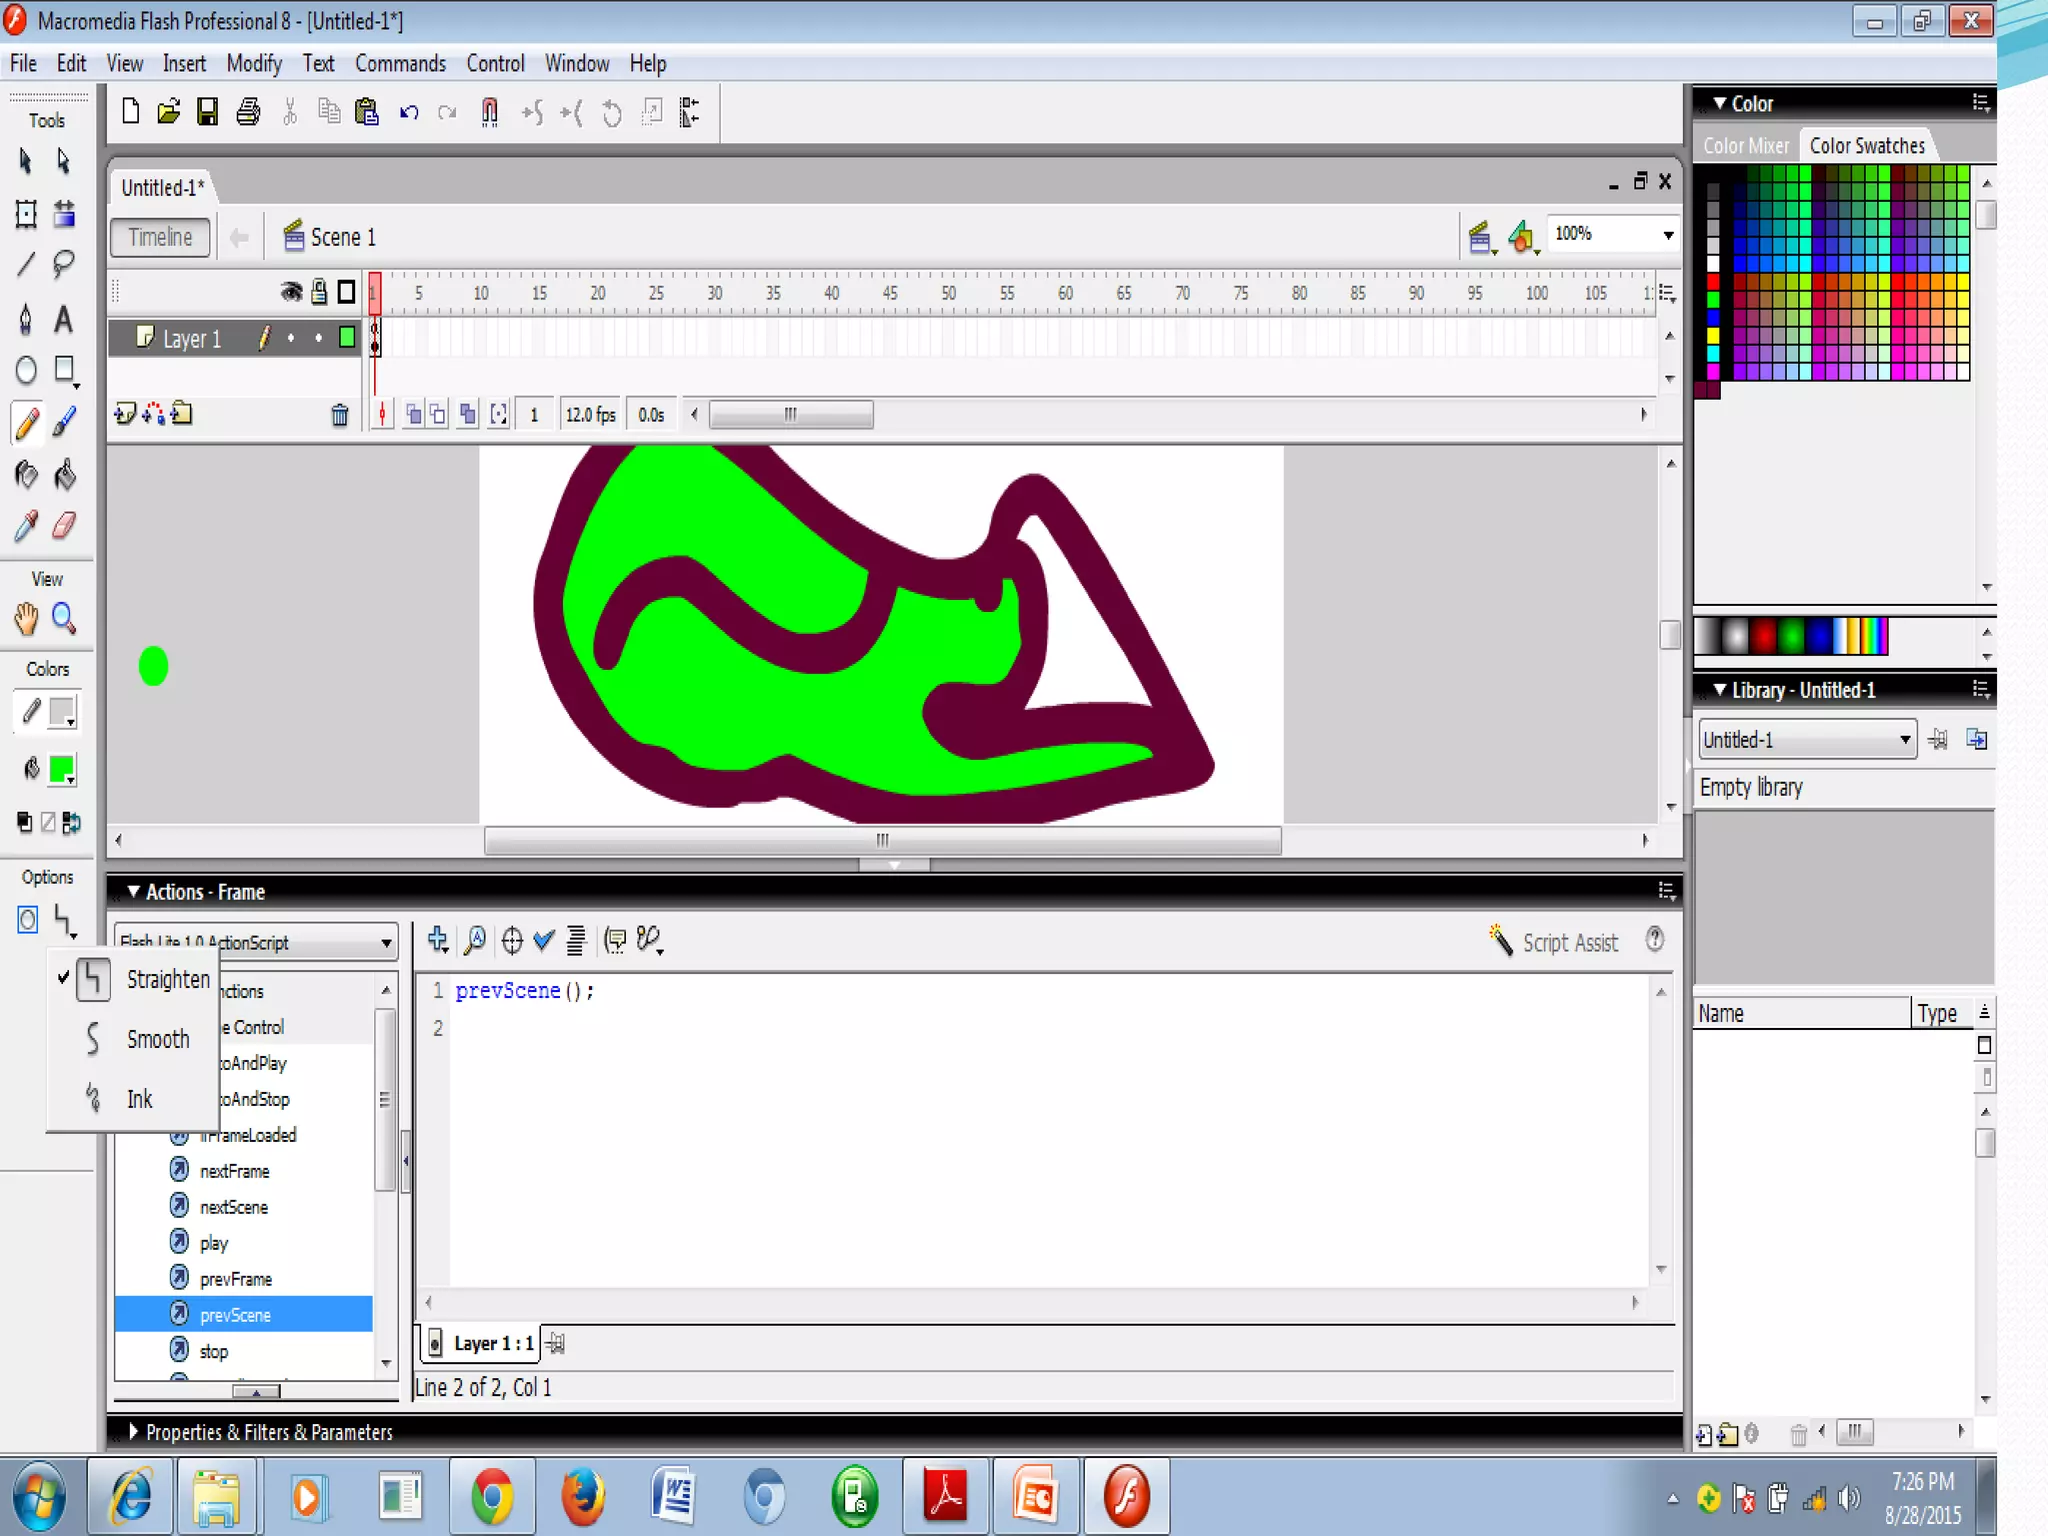Click the Timeline button
This screenshot has width=2048, height=1536.
[x=160, y=237]
